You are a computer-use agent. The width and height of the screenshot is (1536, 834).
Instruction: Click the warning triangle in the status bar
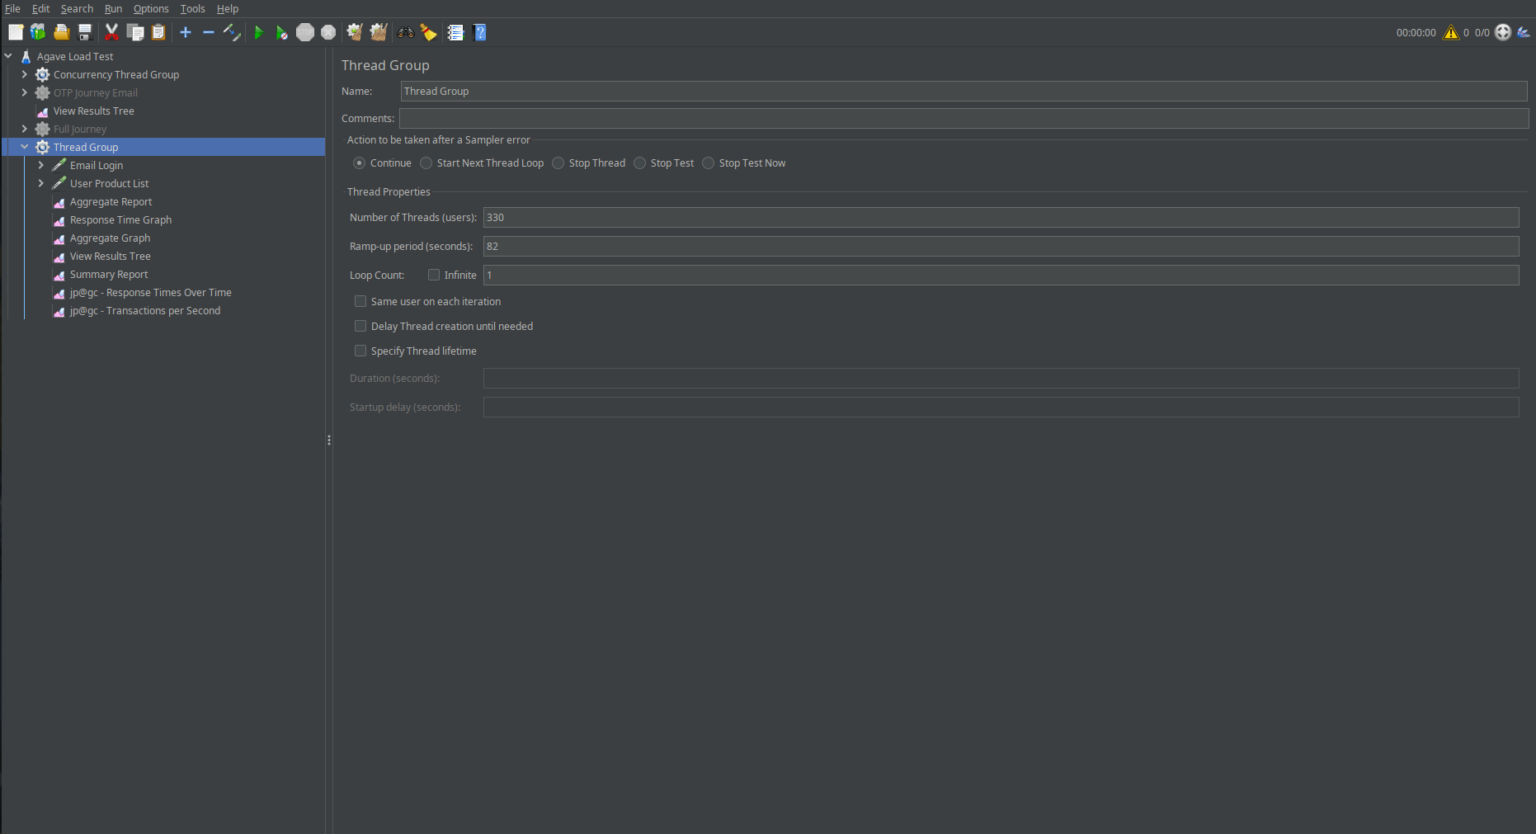(1450, 31)
